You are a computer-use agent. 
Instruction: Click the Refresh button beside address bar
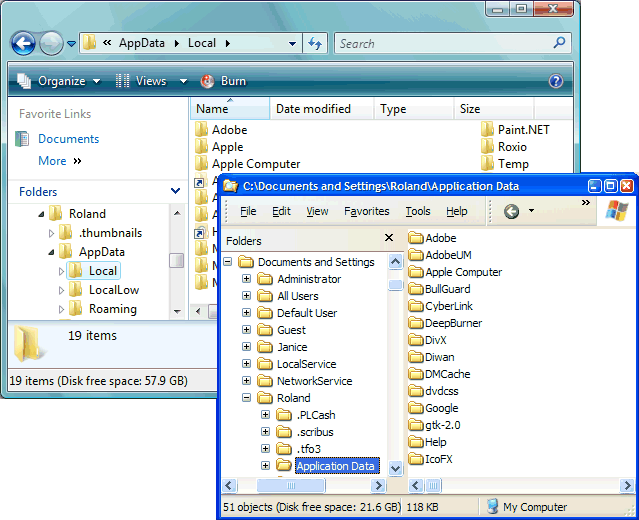(316, 44)
